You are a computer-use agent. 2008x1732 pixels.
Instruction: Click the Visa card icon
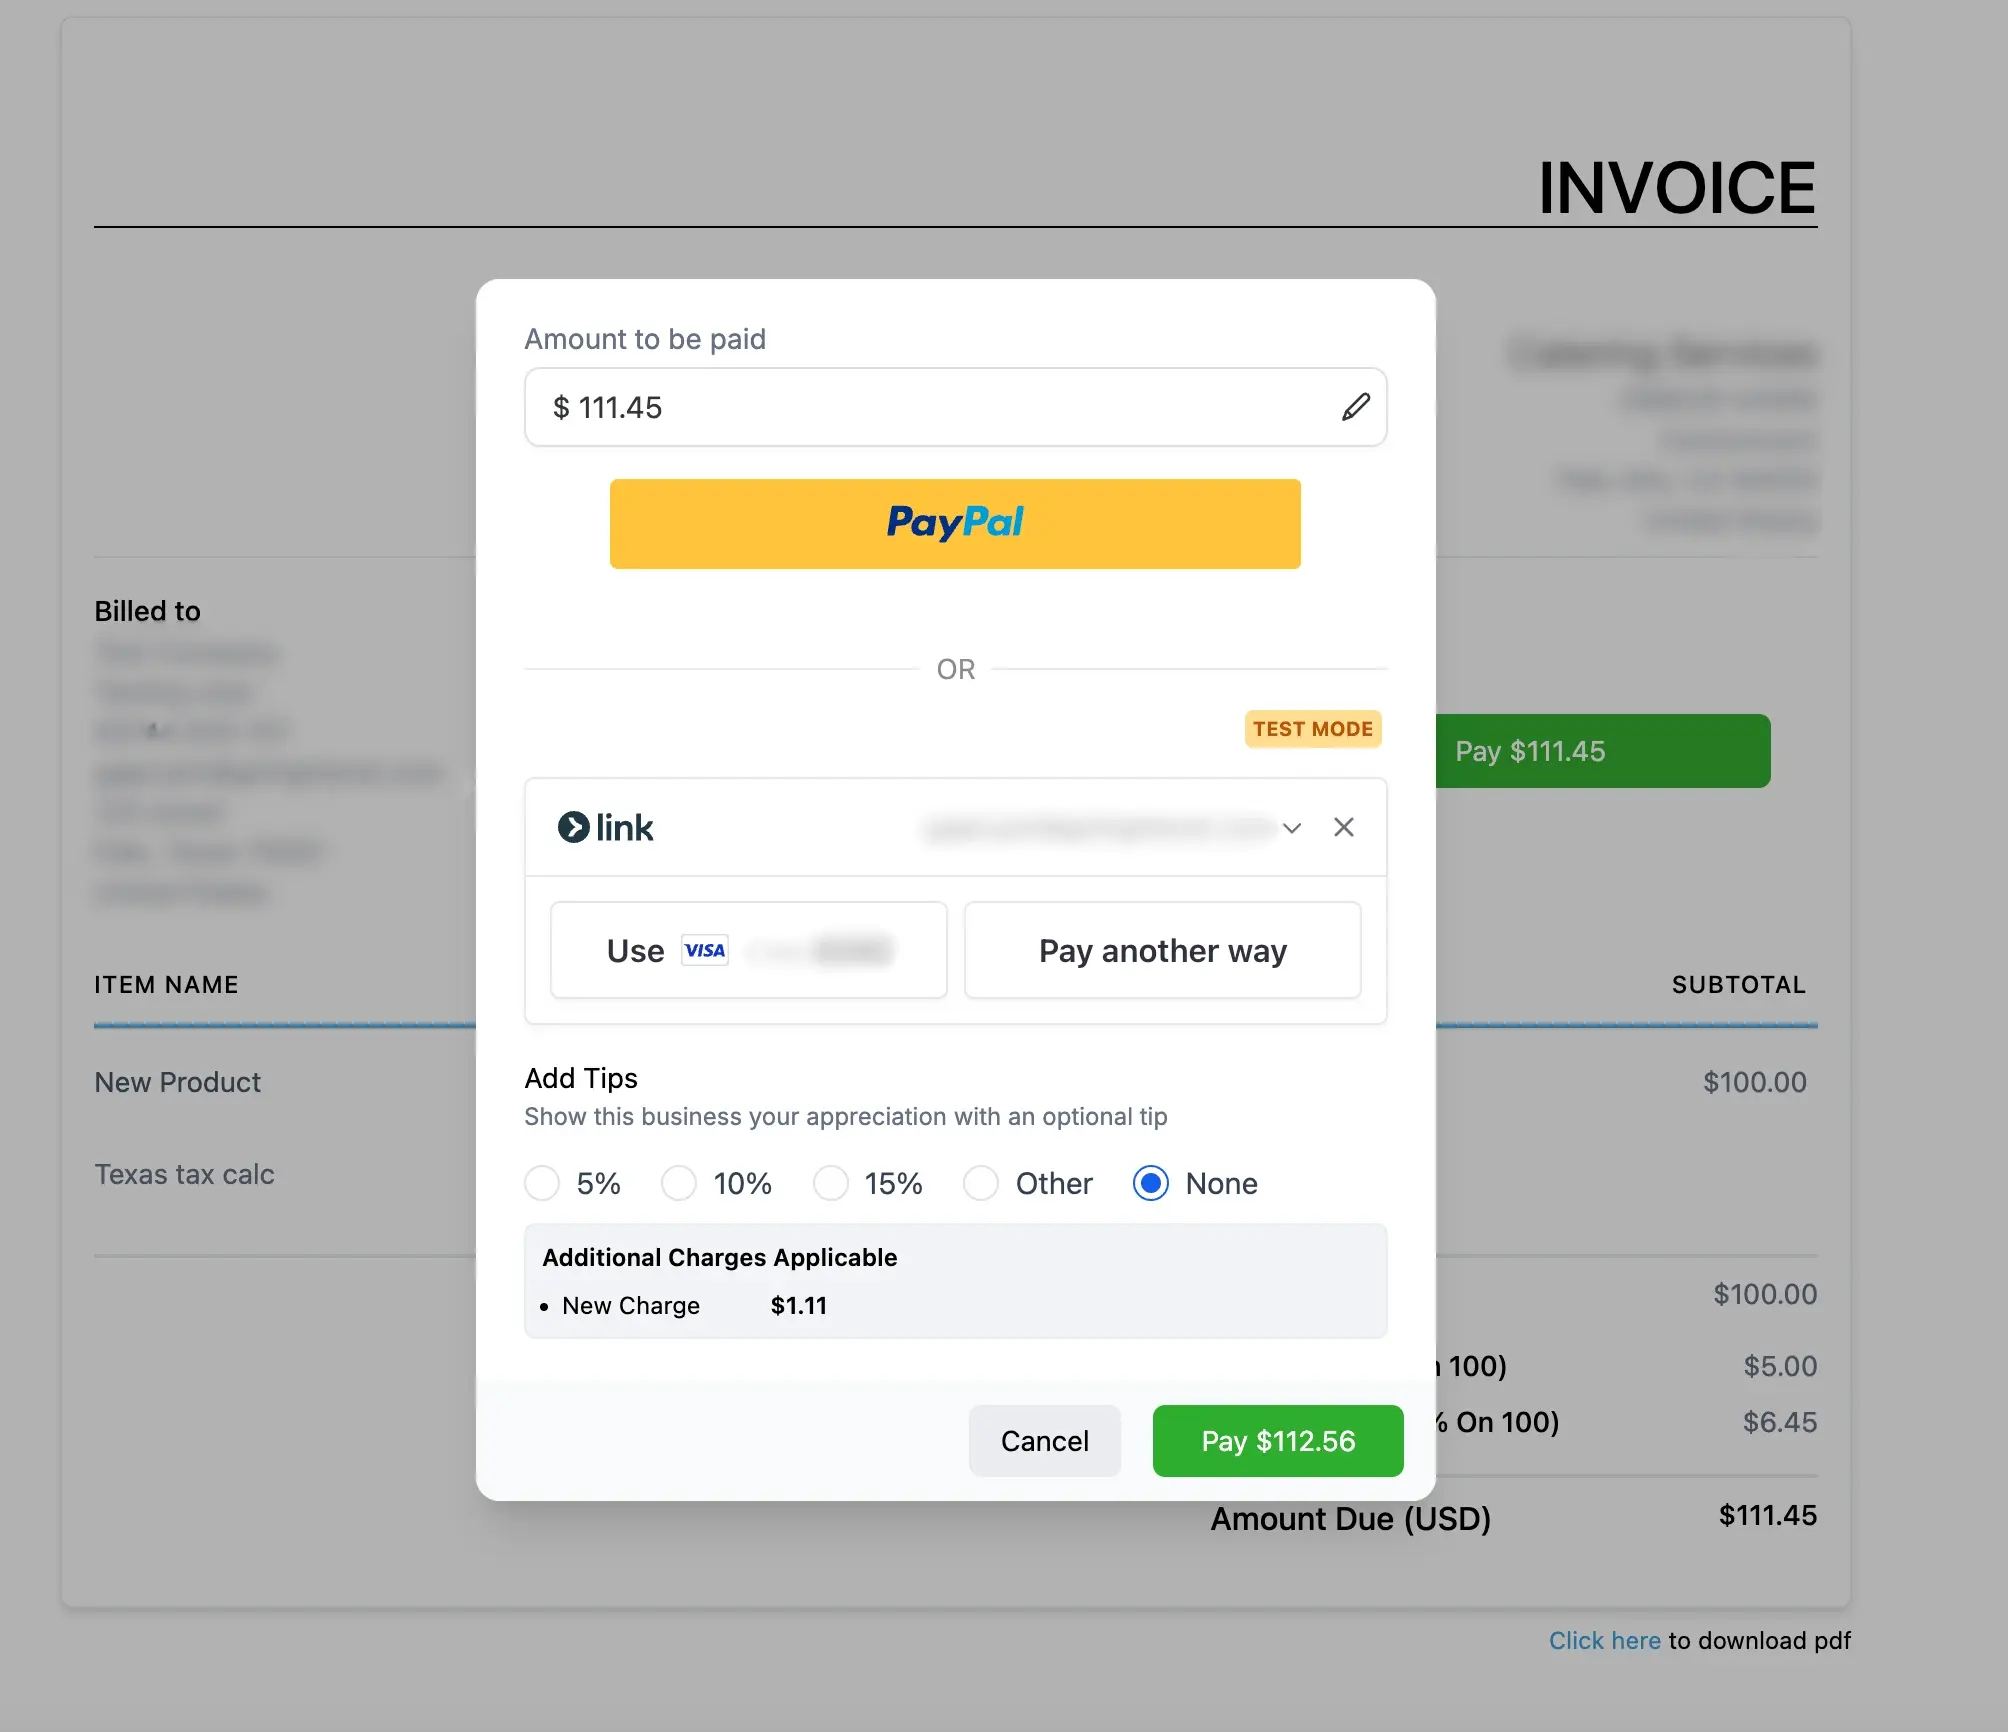pyautogui.click(x=705, y=950)
